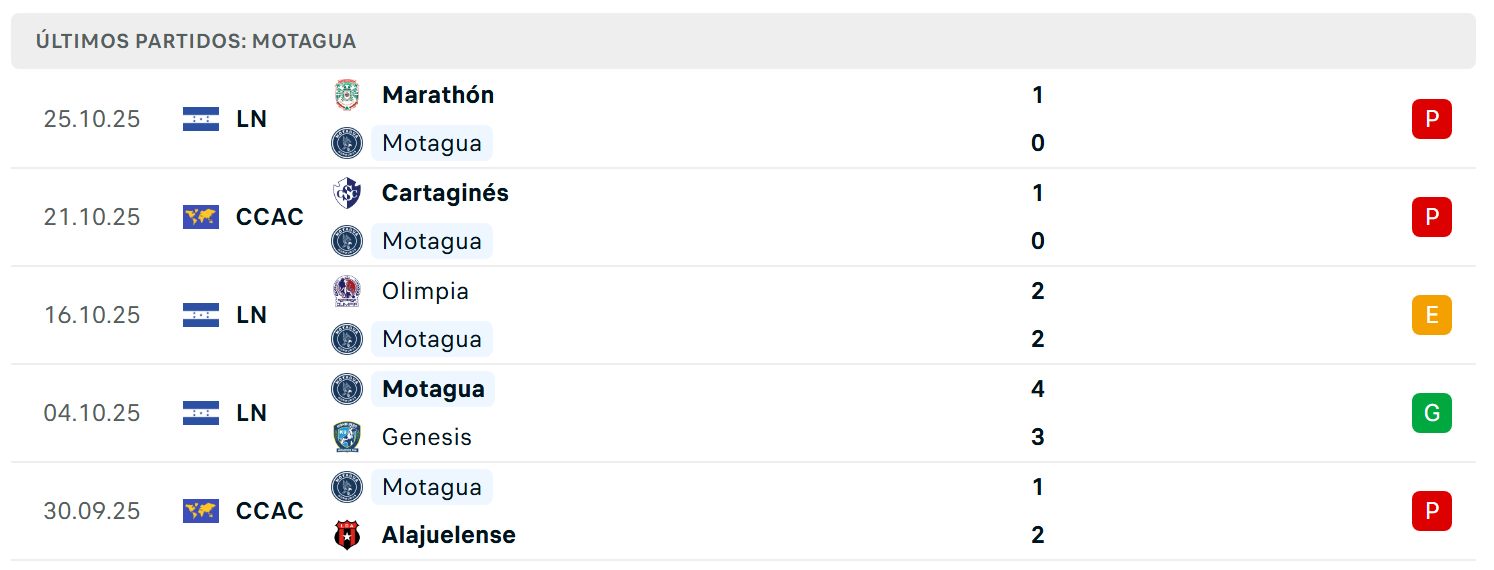
Task: Click the Alajuelense team crest
Action: (x=347, y=535)
